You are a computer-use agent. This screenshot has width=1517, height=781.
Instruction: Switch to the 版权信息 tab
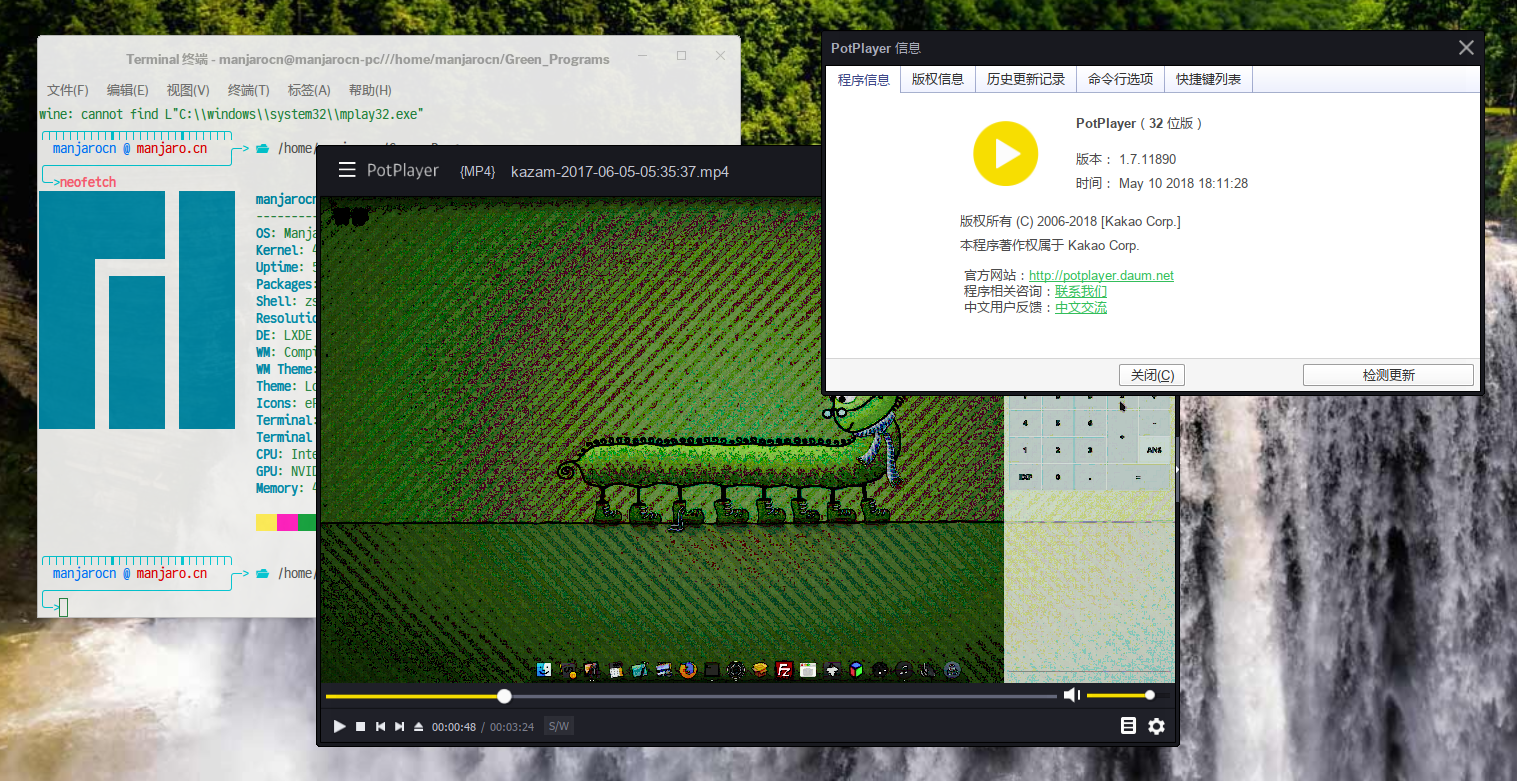(x=938, y=79)
